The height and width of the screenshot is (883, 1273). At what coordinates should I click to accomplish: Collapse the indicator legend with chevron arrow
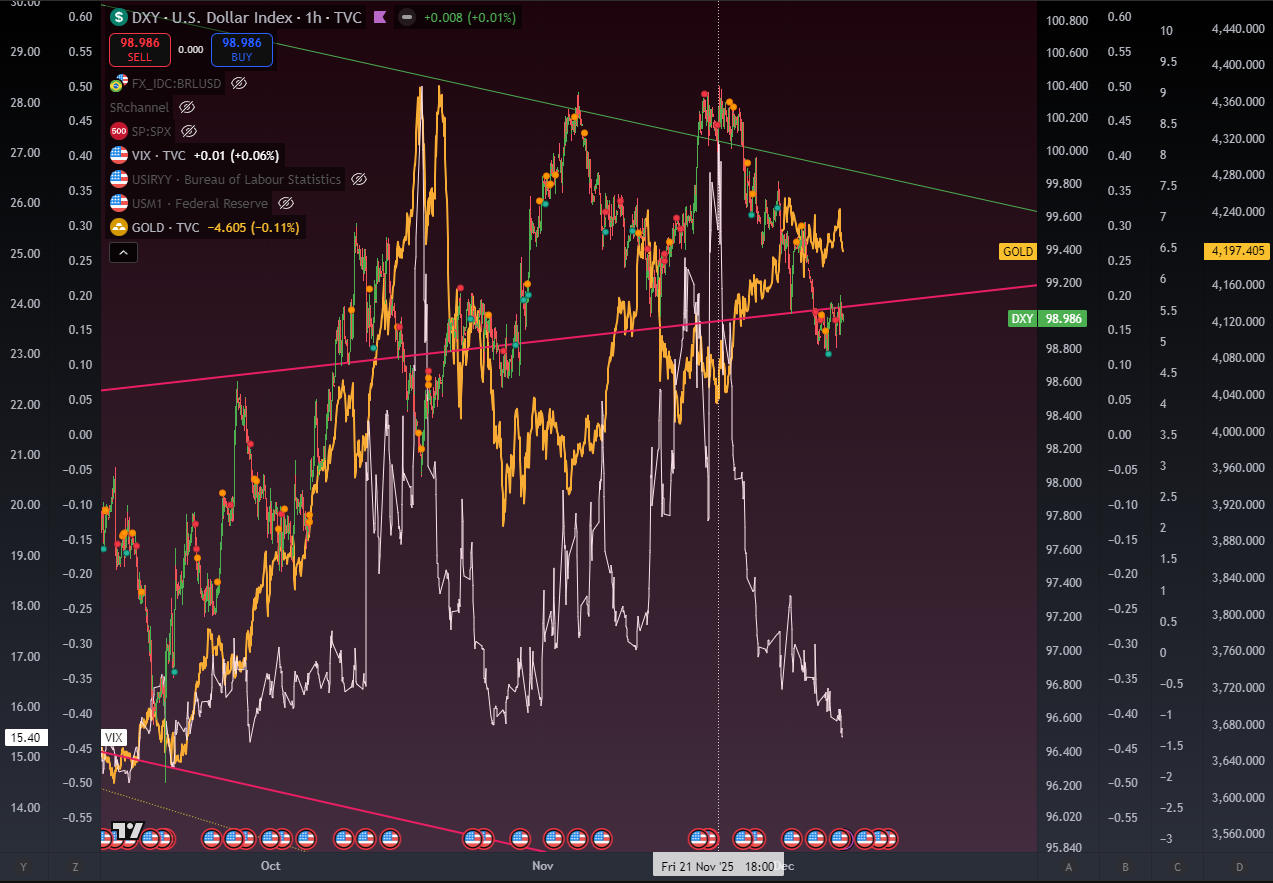point(123,254)
